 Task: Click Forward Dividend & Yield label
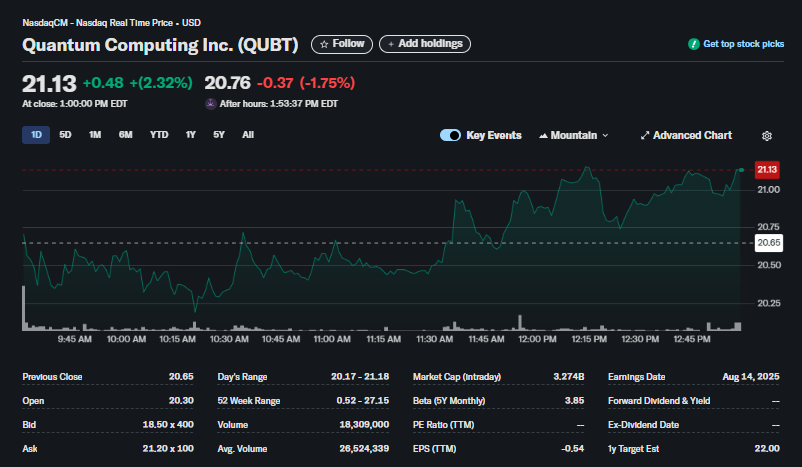pos(659,401)
